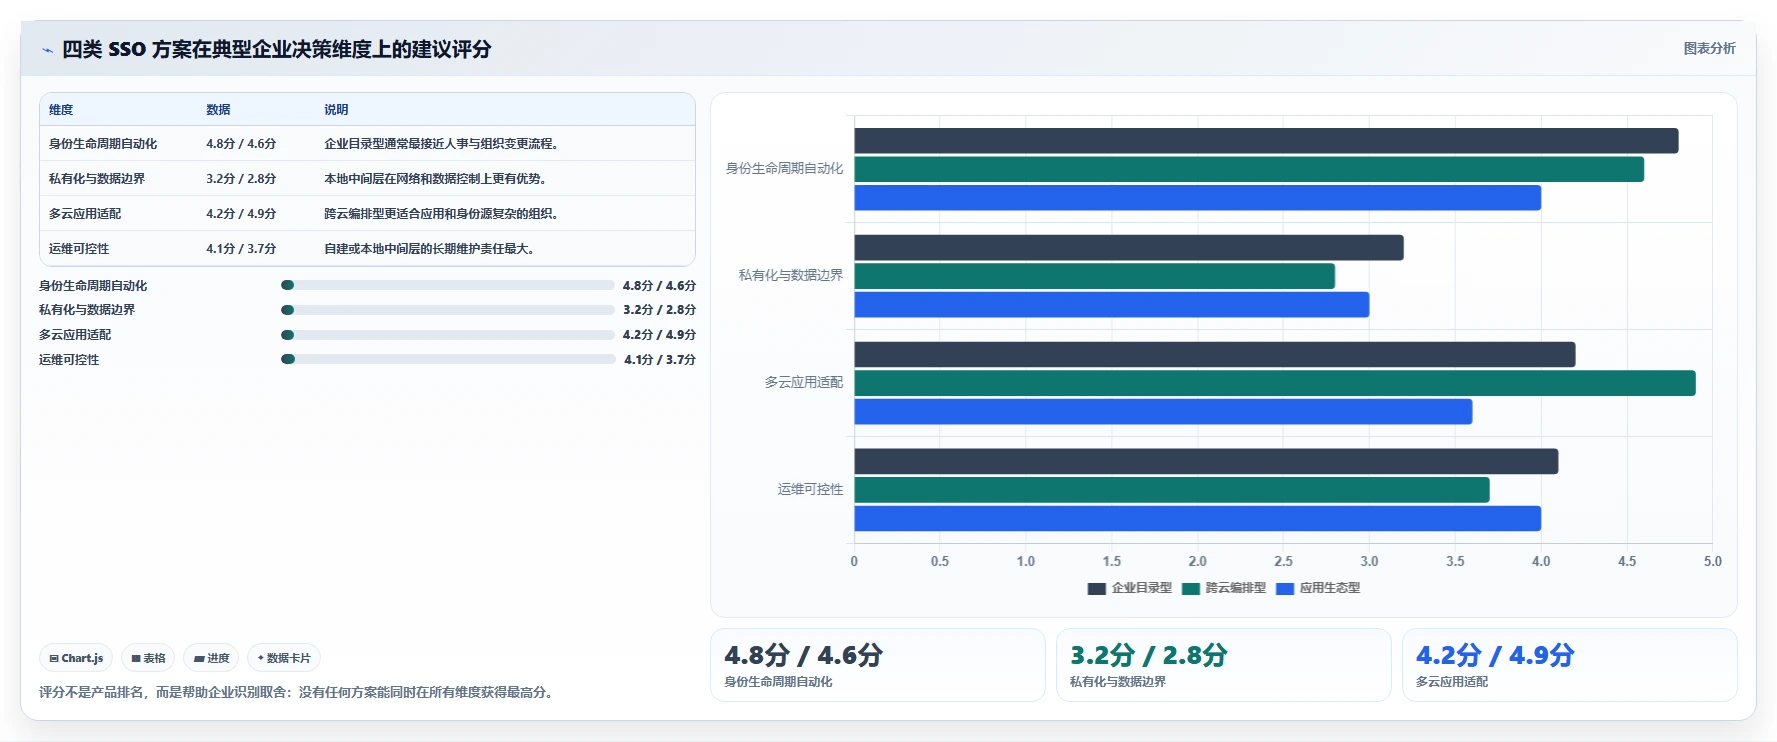Click the card title 四类 SSO 方案 heading
Screen dimensions: 1777x742
click(277, 49)
